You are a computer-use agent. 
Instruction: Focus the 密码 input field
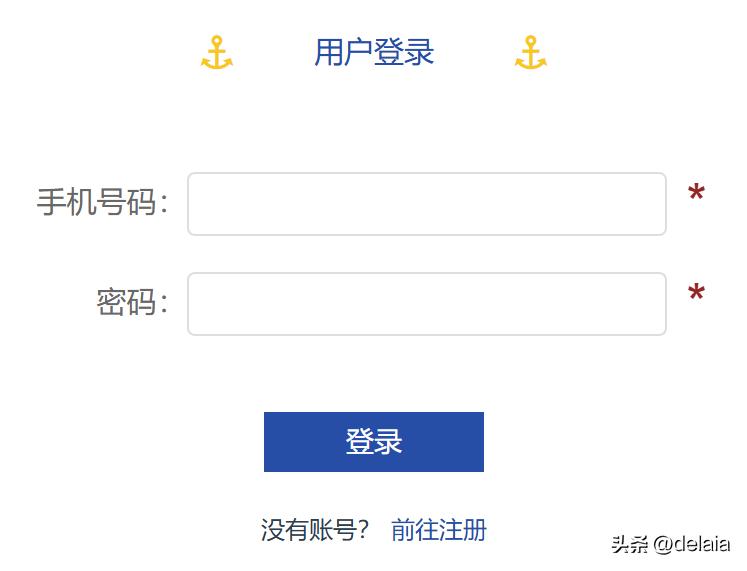click(427, 304)
